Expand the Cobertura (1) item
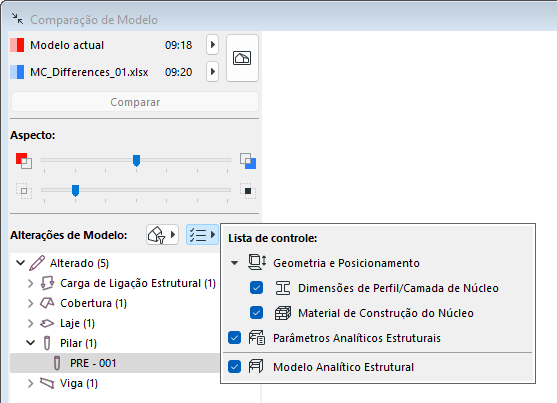 click(31, 303)
